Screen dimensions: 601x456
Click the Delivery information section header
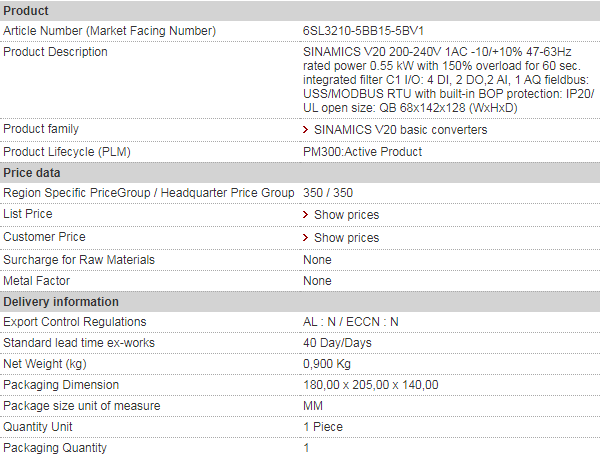pos(300,302)
